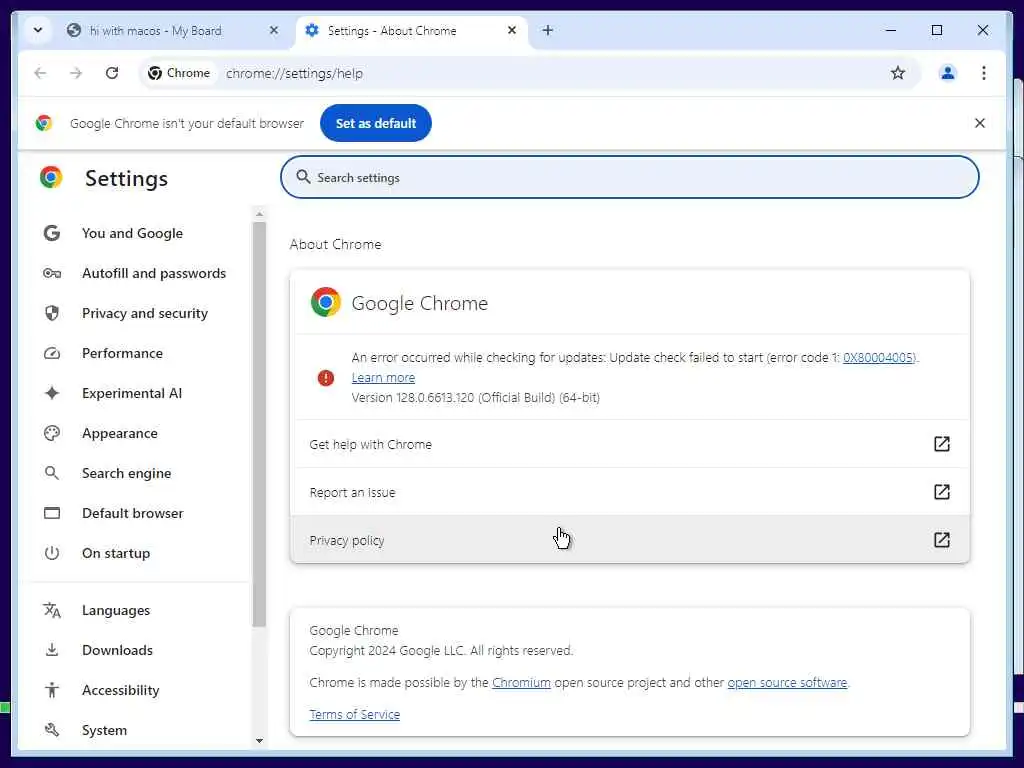Open the Privacy policy row

tap(630, 540)
